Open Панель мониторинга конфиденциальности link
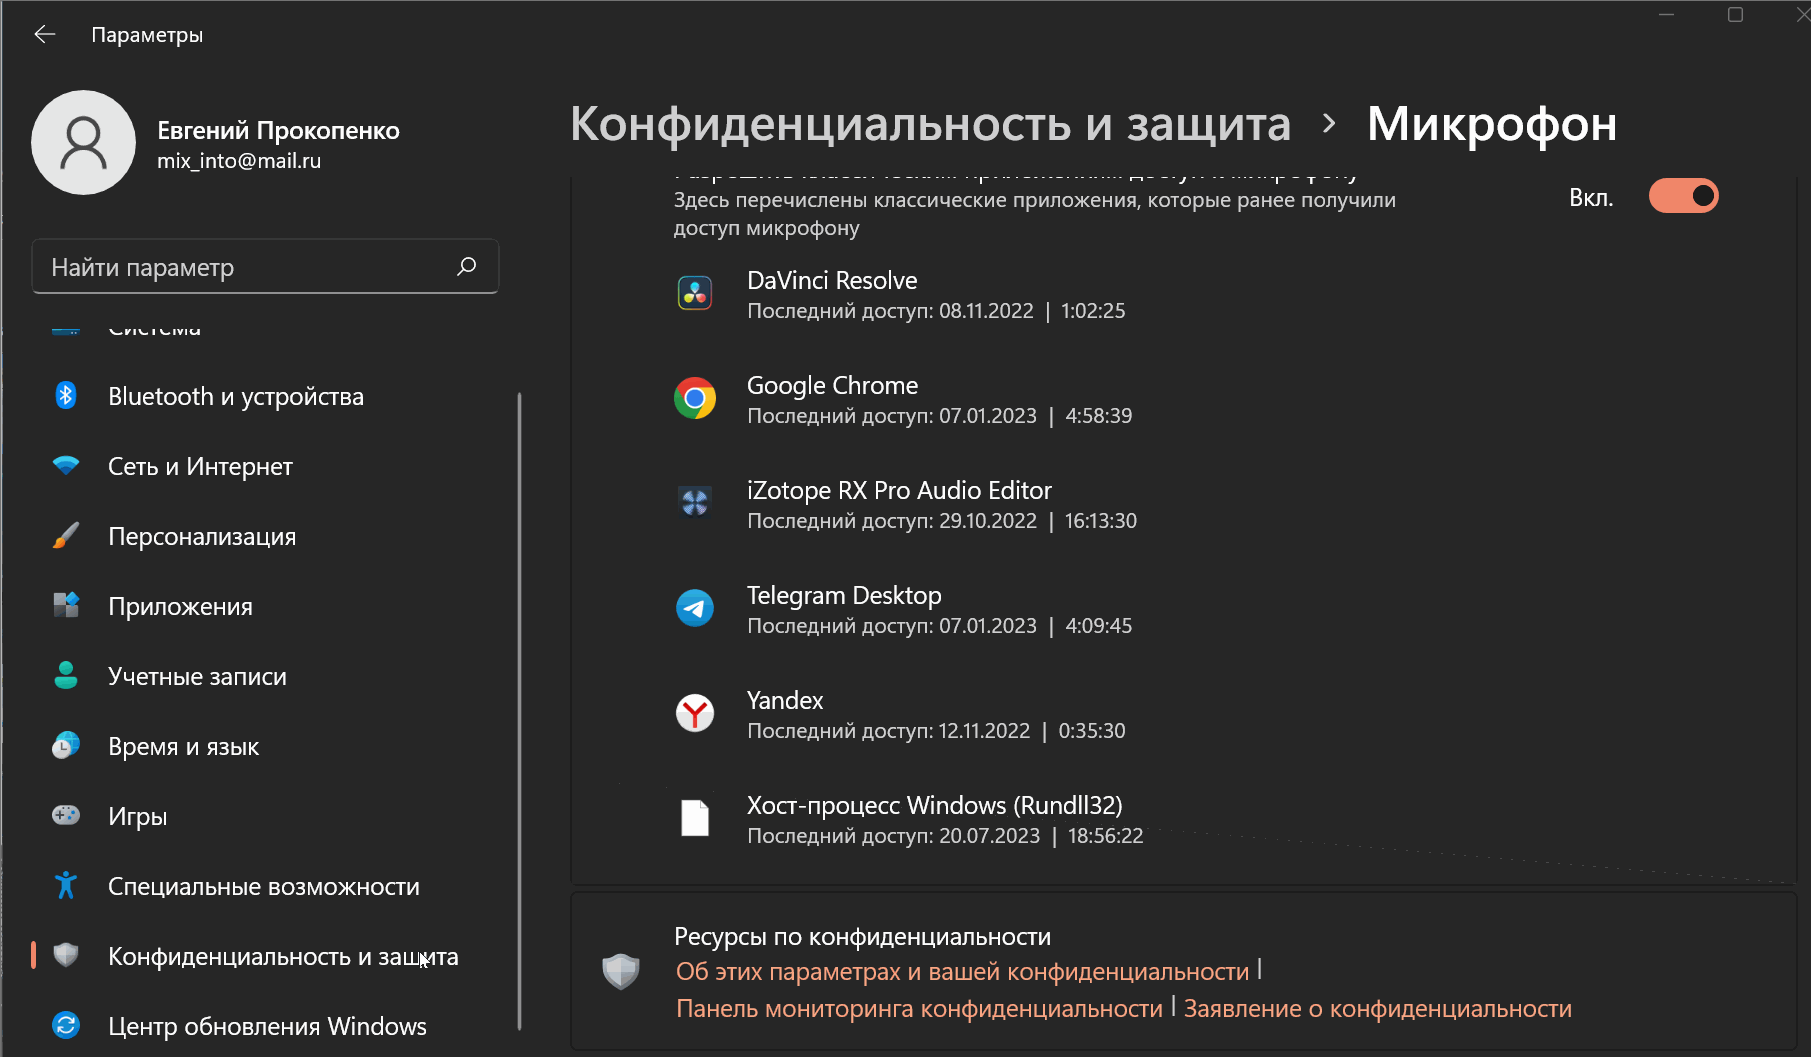The image size is (1811, 1057). 919,1009
